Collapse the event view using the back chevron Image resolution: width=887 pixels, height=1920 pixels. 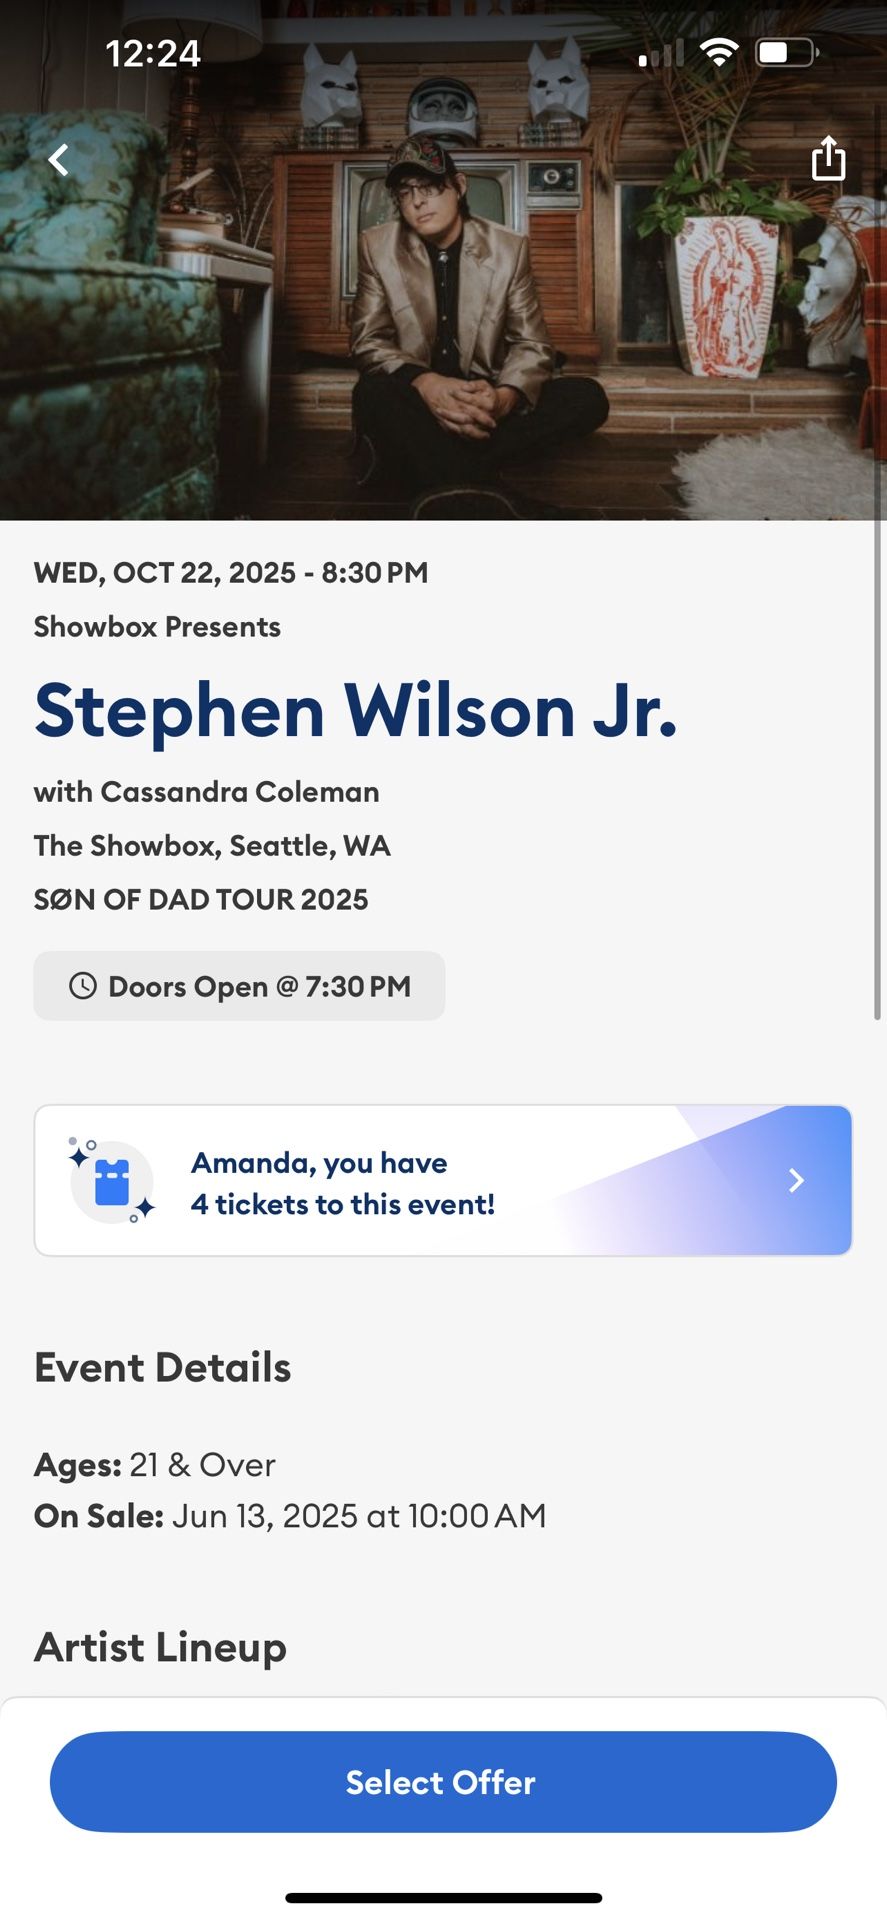[58, 159]
